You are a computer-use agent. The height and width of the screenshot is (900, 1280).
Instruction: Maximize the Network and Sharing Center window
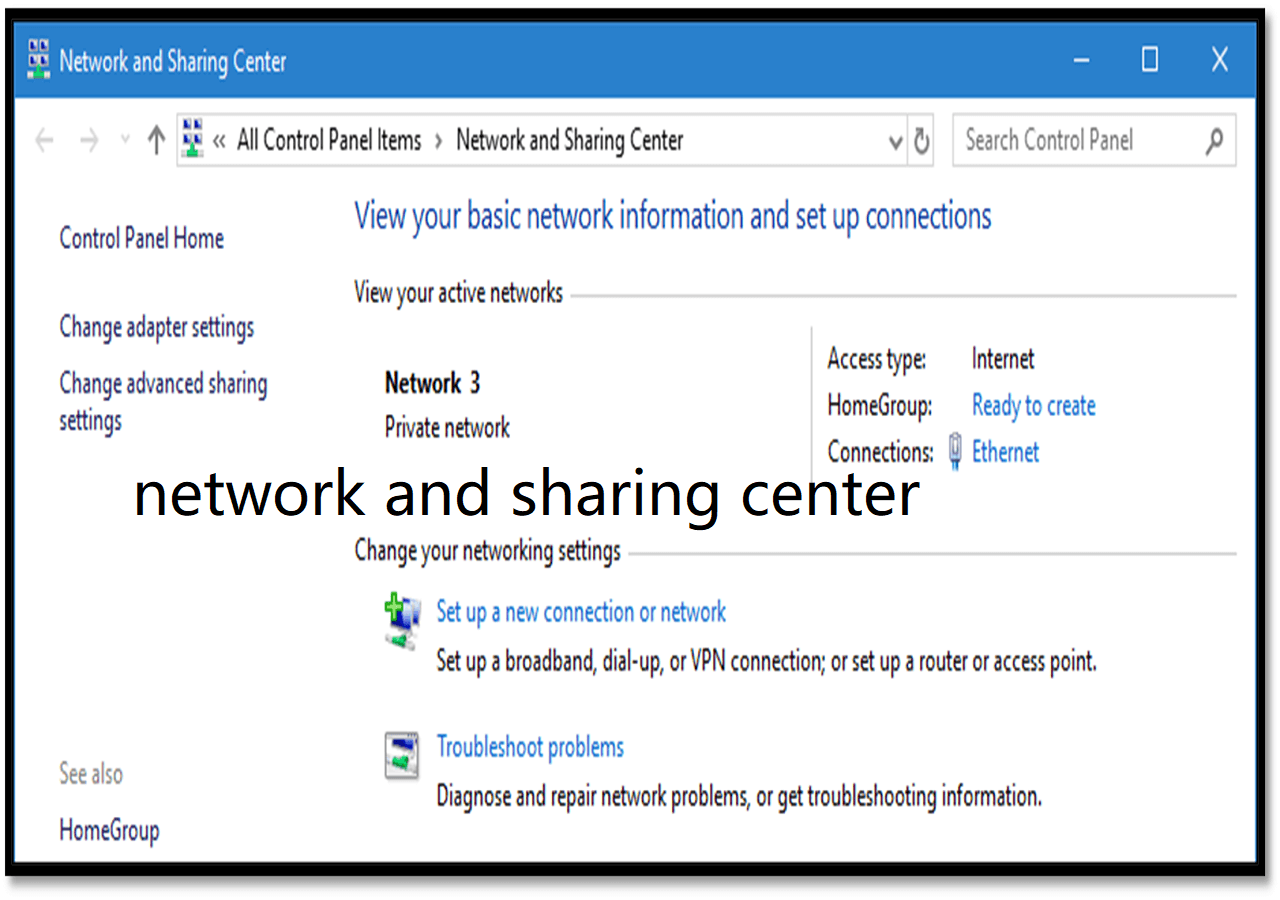[1150, 60]
